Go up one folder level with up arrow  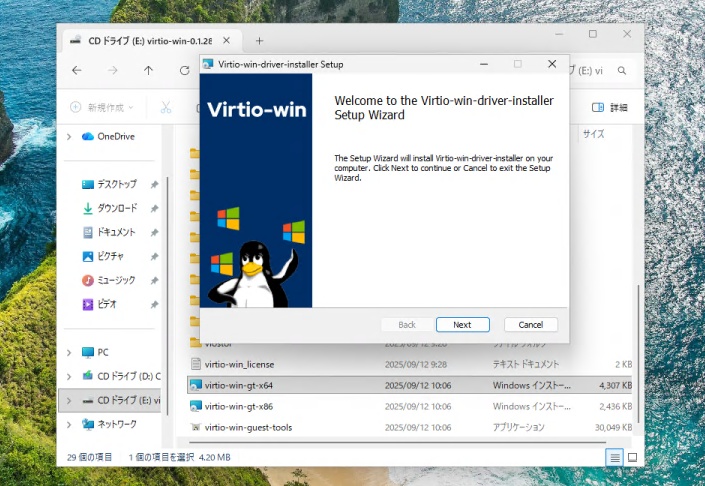pos(148,71)
